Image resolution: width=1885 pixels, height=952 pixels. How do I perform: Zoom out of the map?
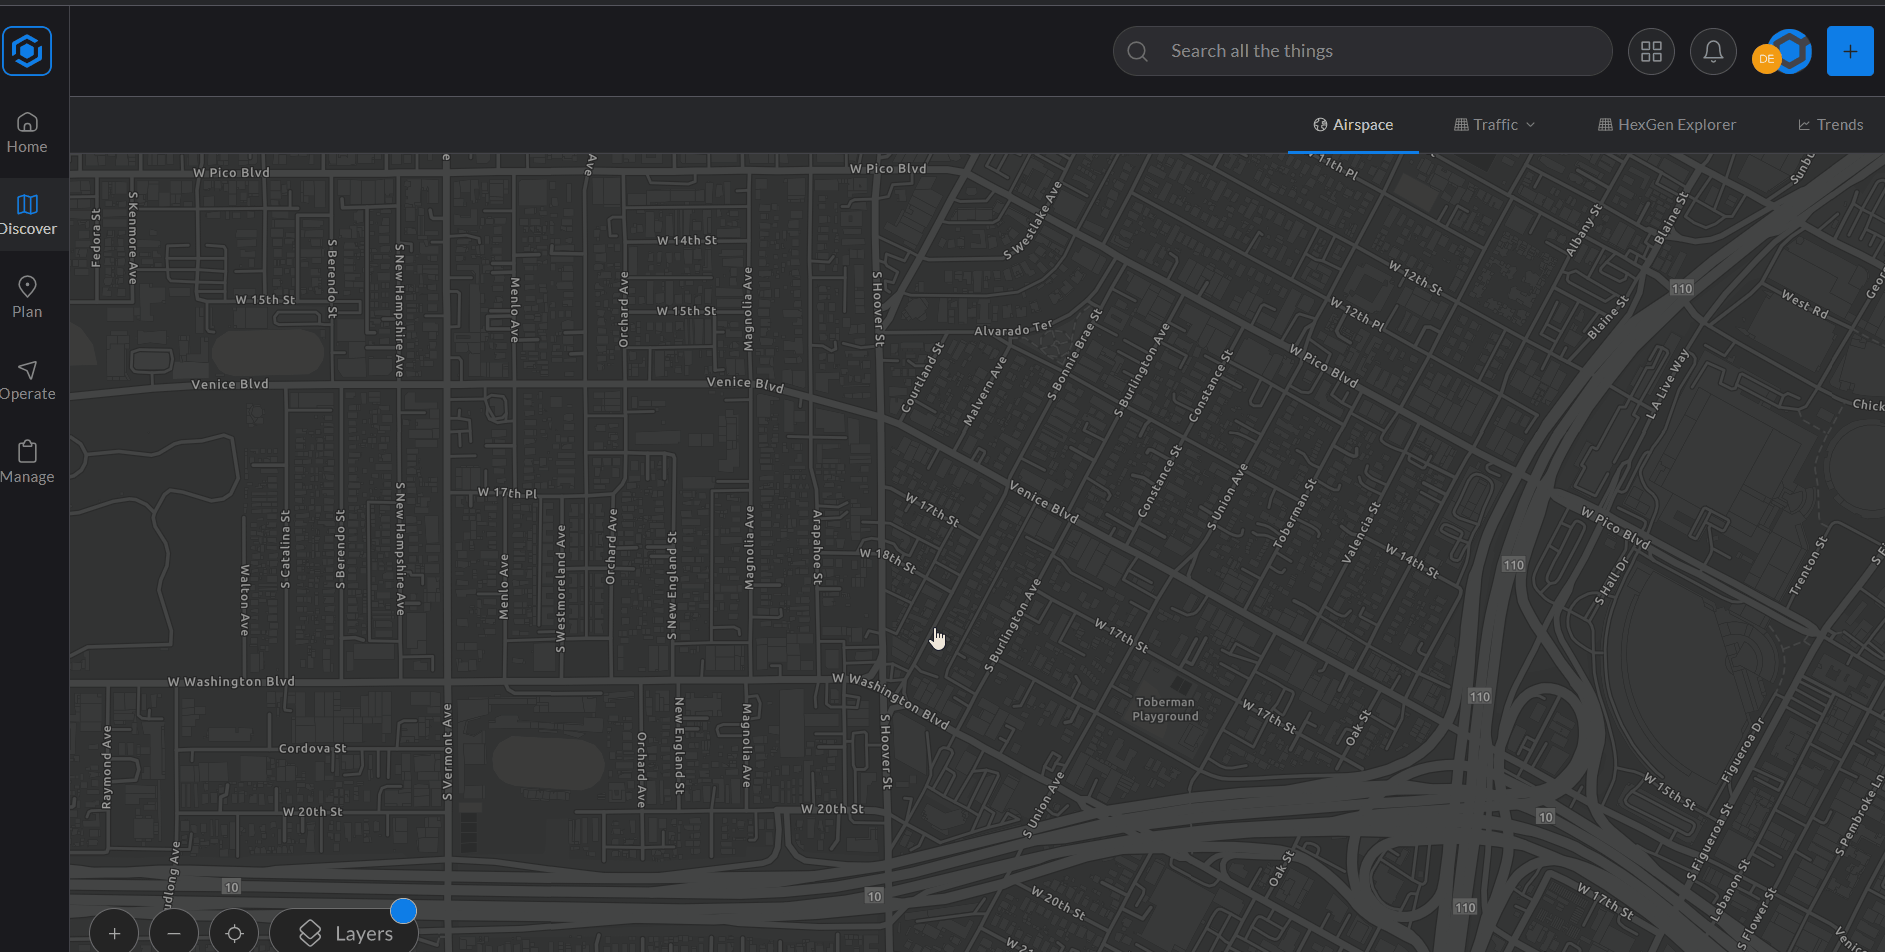pos(174,932)
